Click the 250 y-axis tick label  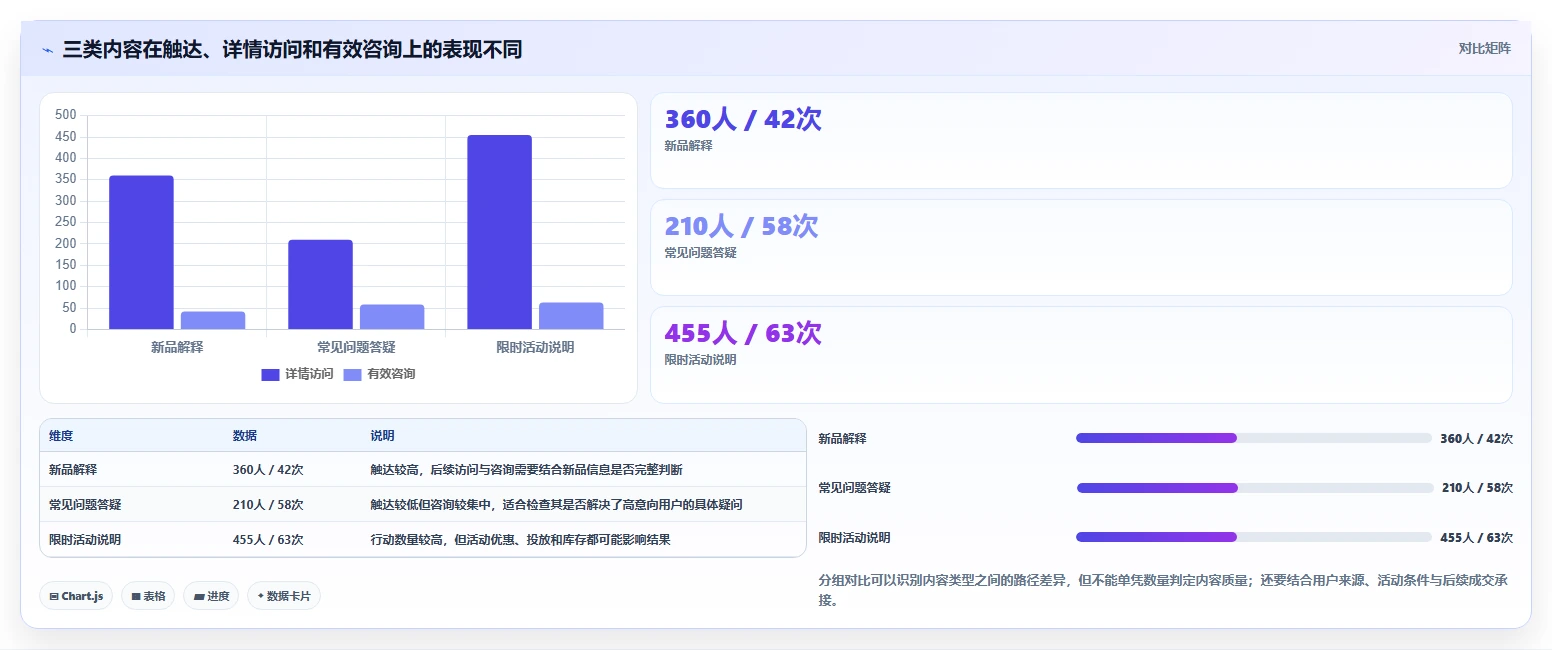click(66, 222)
